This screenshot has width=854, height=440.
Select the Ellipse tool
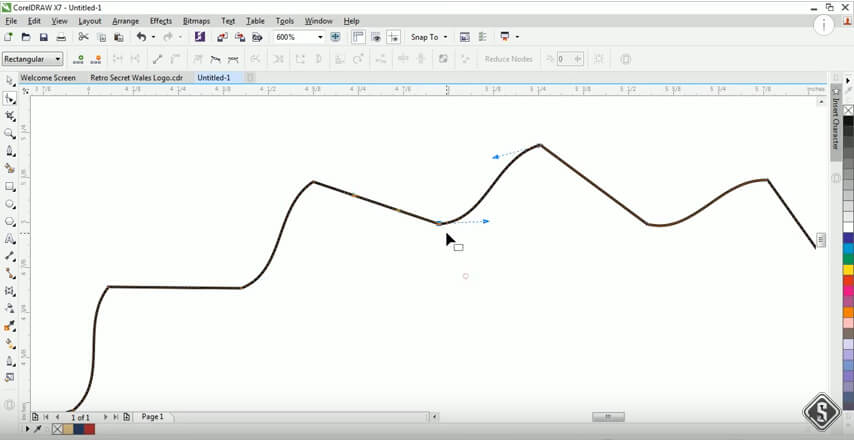click(10, 205)
